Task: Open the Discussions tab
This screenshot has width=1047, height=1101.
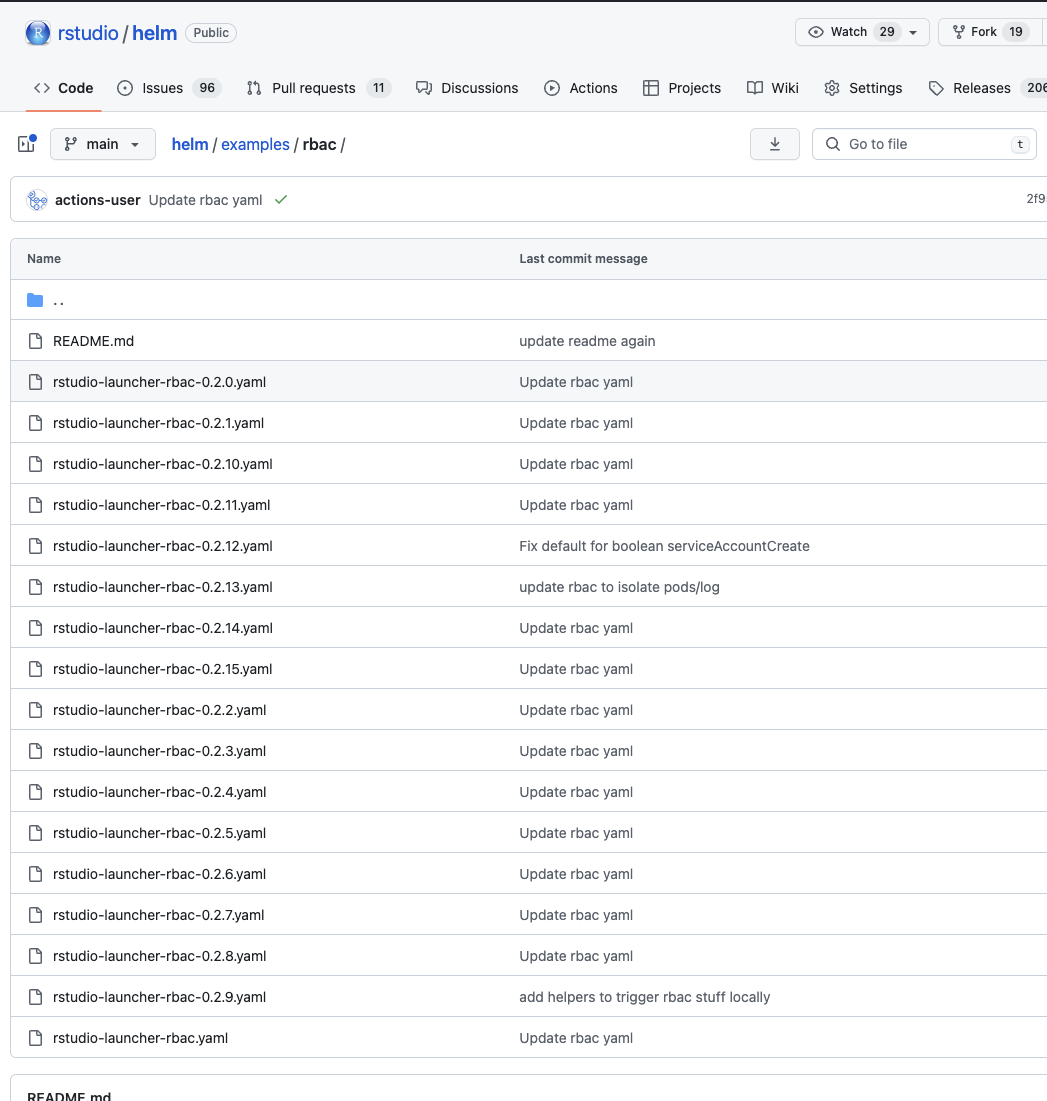Action: [x=467, y=88]
